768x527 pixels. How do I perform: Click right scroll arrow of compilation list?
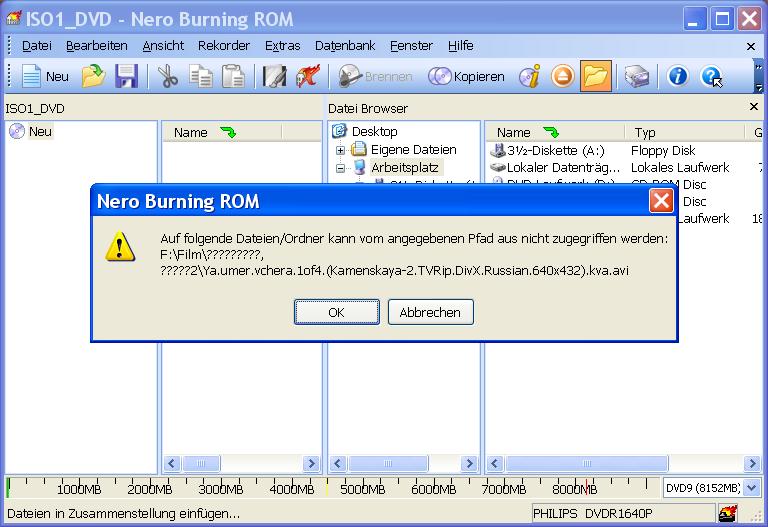[311, 463]
